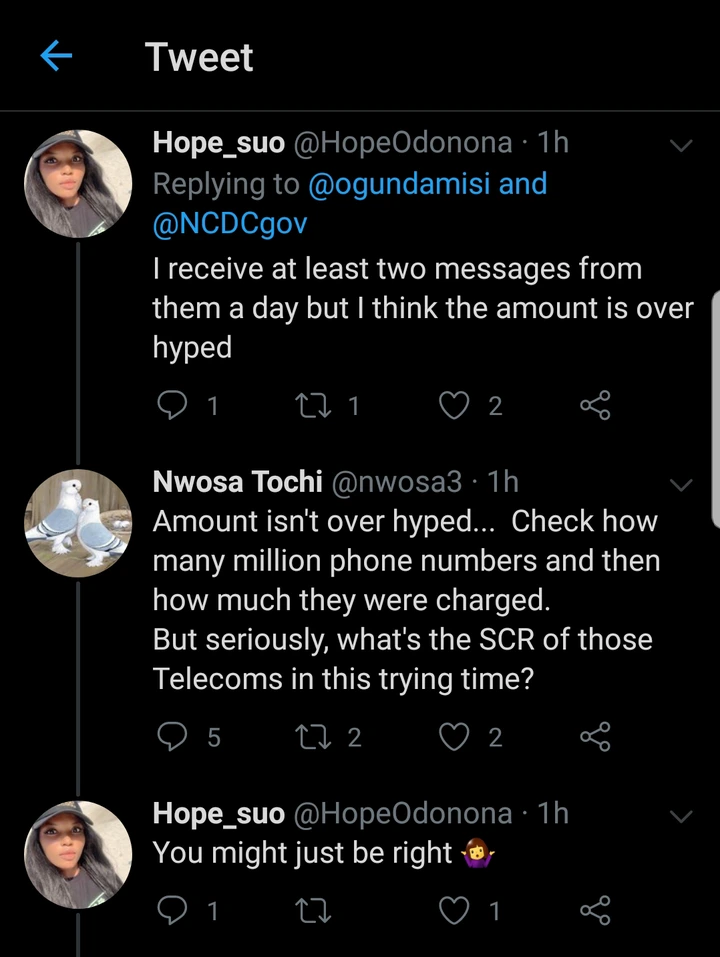Like Hope_suo's over hyped tweet
Screen dimensions: 720x957
tap(455, 405)
